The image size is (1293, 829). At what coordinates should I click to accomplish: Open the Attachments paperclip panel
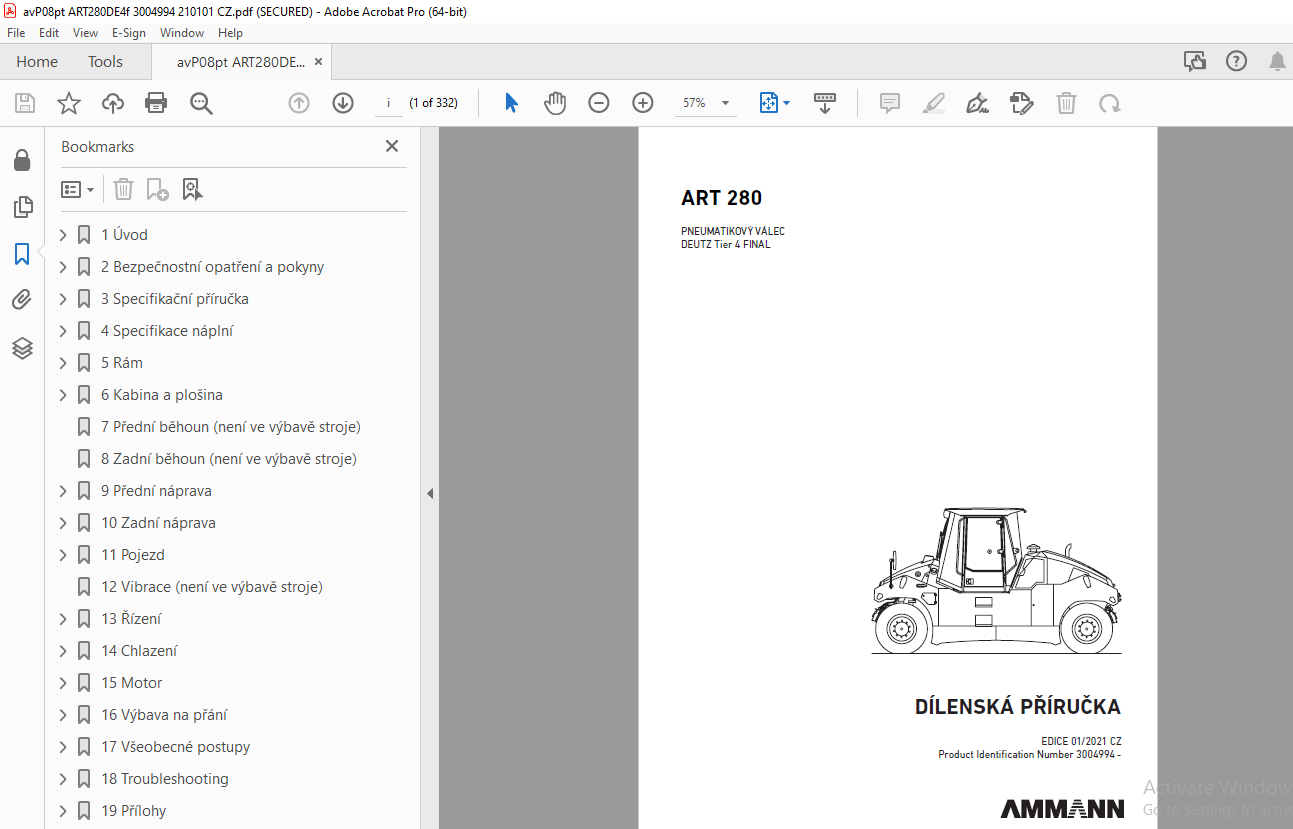[22, 301]
